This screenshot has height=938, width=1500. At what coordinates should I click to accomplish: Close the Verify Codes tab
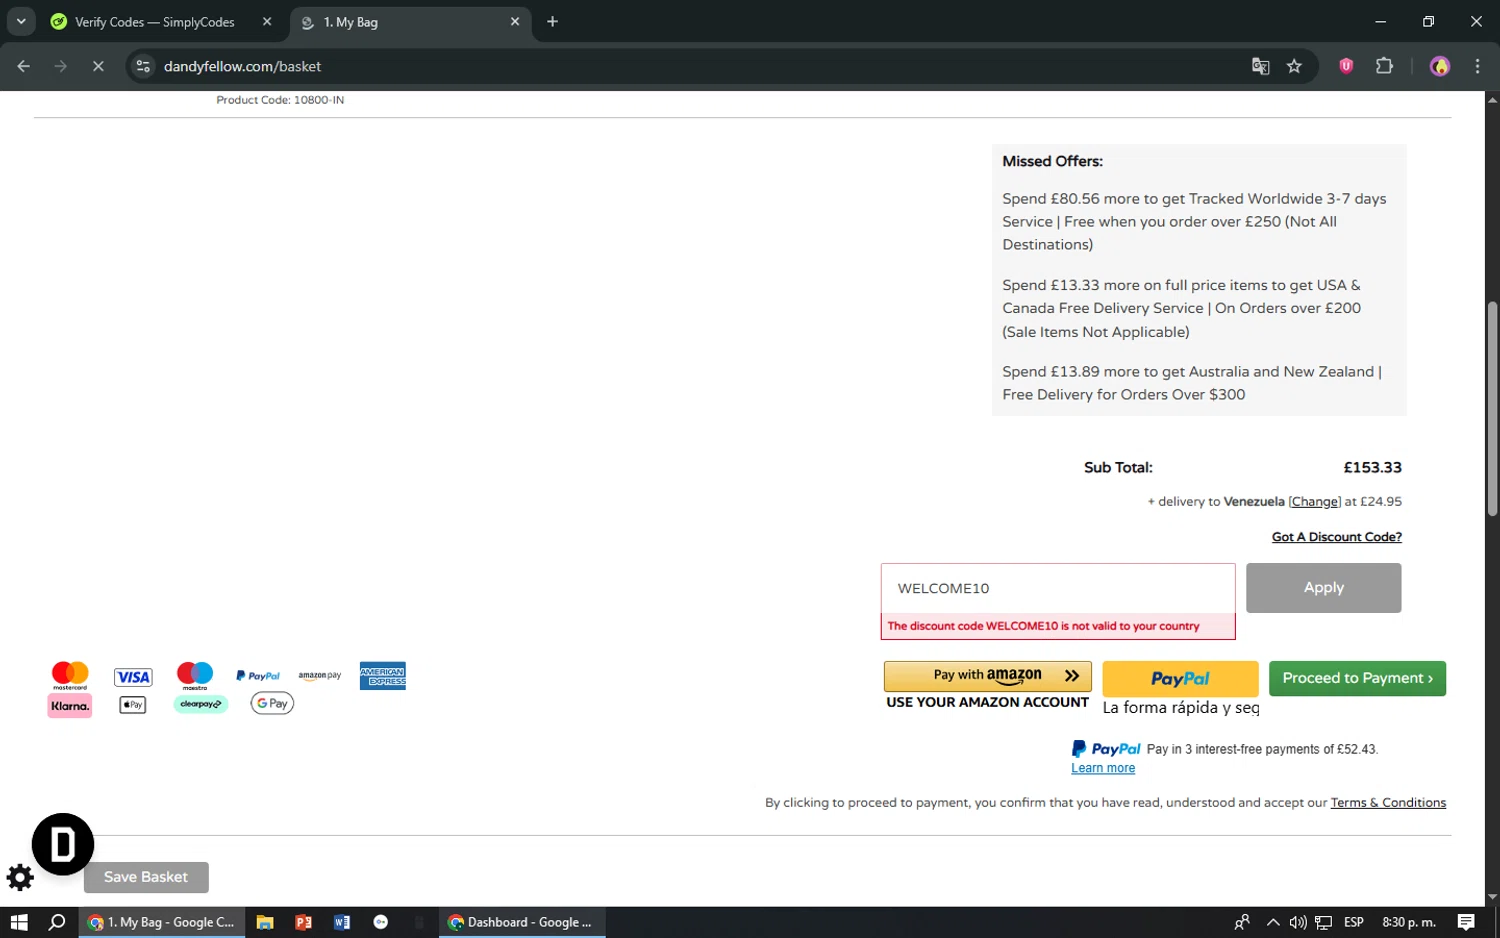[267, 21]
